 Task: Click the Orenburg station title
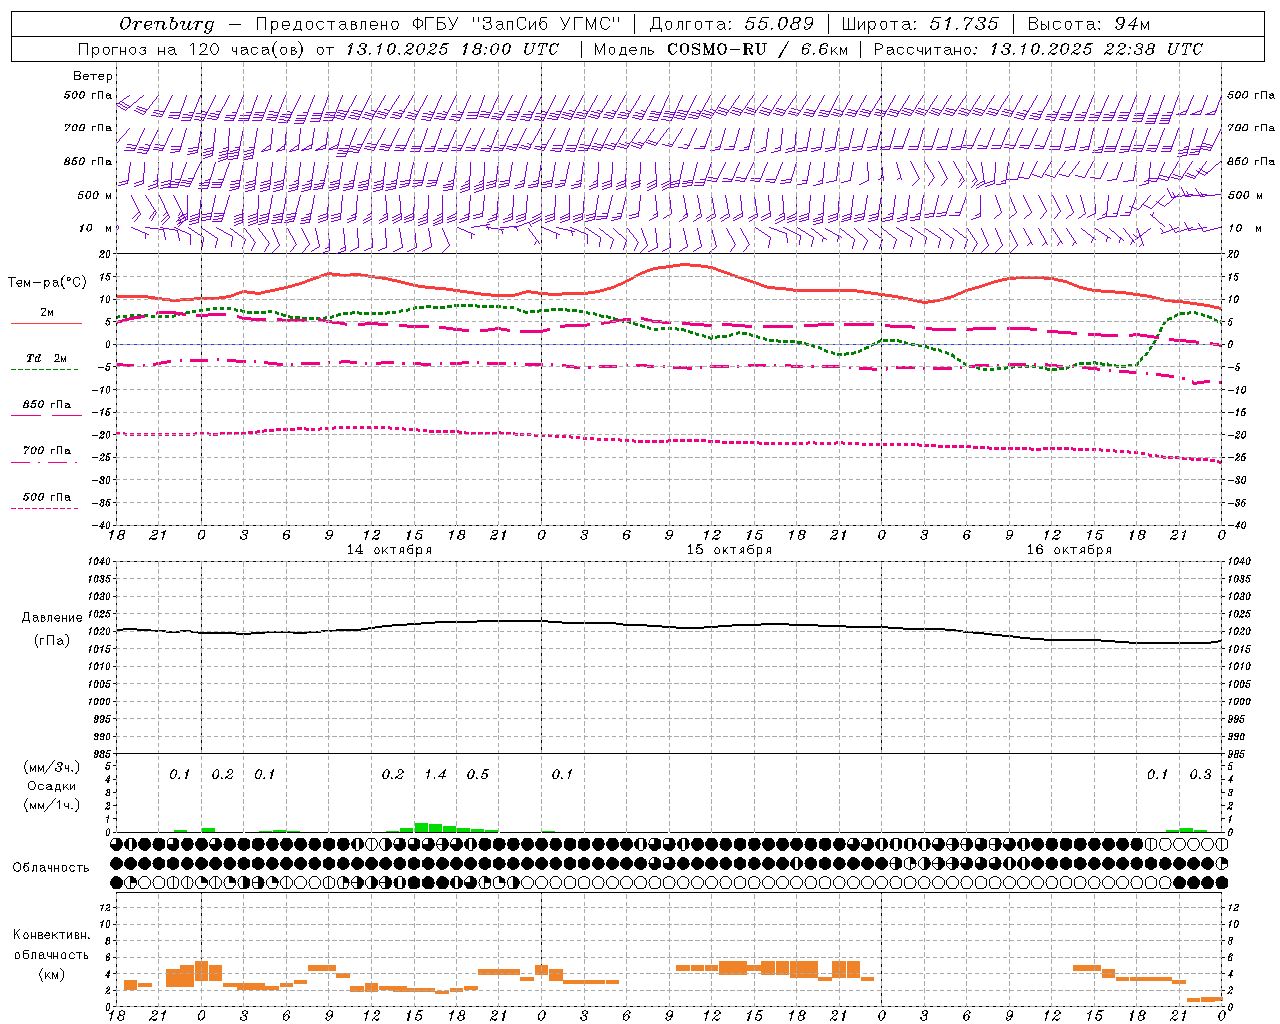pyautogui.click(x=166, y=24)
